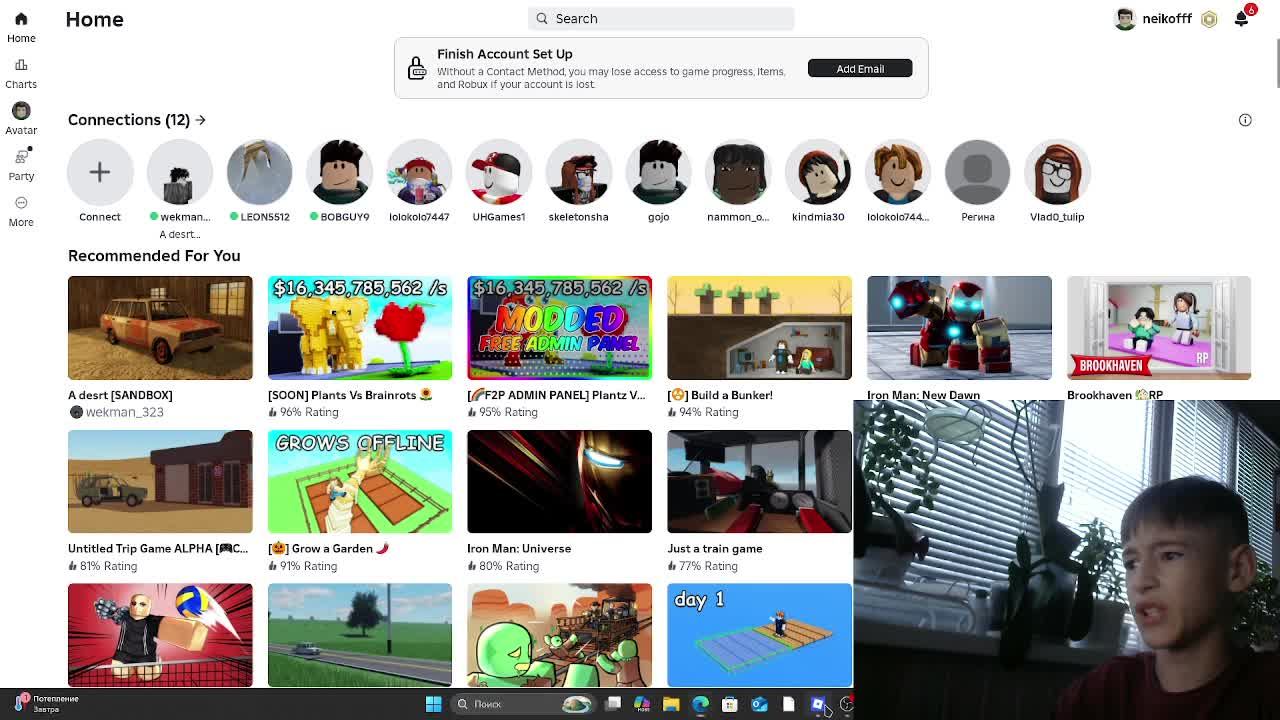
Task: Click the 'Just a train game' title
Action: (x=715, y=548)
